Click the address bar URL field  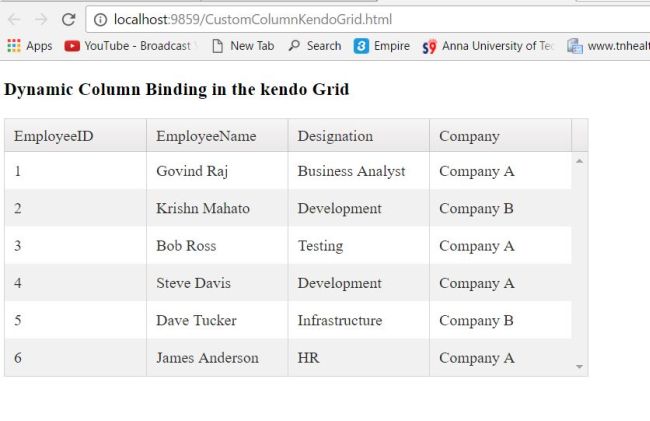pyautogui.click(x=368, y=19)
